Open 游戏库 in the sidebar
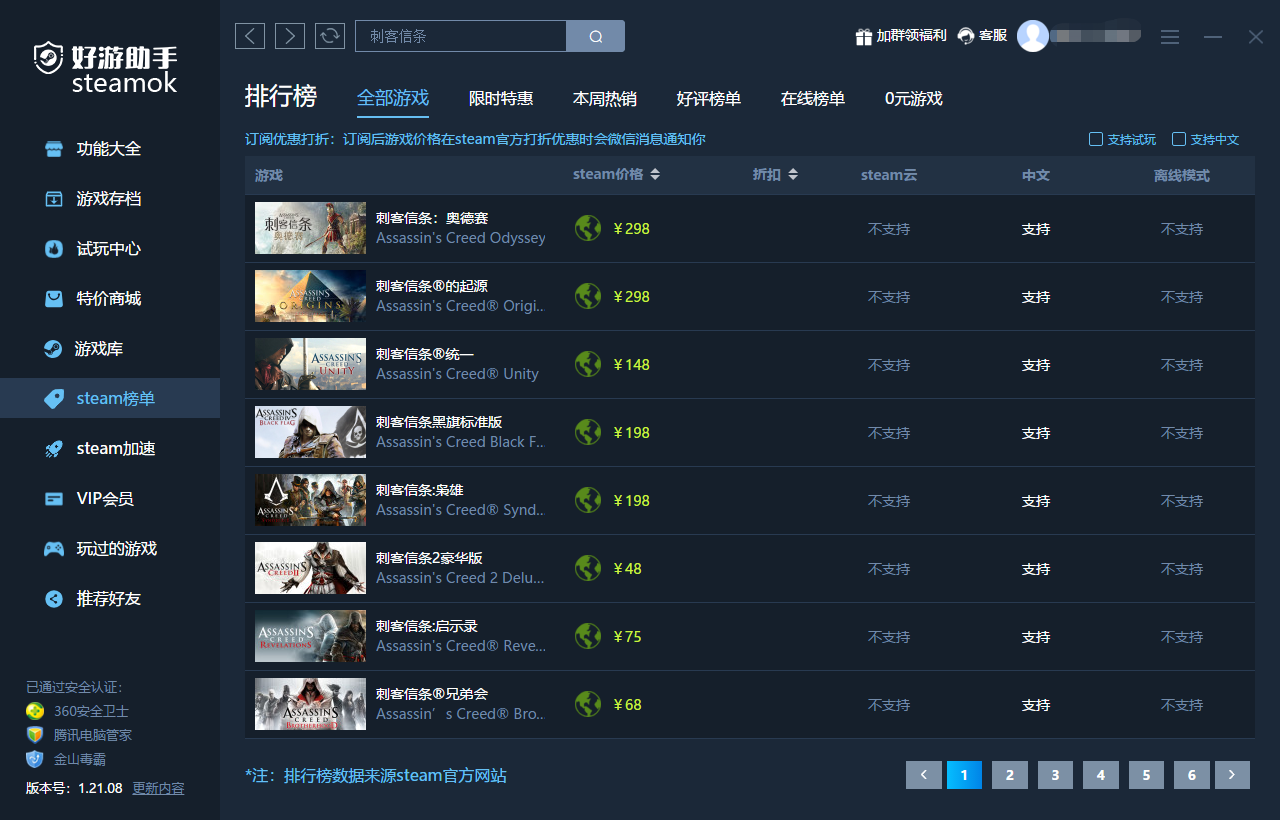Image resolution: width=1280 pixels, height=820 pixels. (x=110, y=349)
